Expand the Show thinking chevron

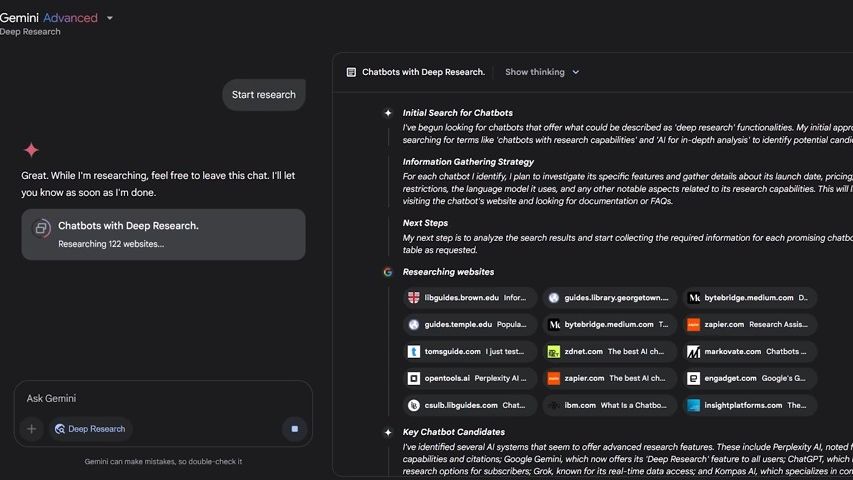coord(576,72)
